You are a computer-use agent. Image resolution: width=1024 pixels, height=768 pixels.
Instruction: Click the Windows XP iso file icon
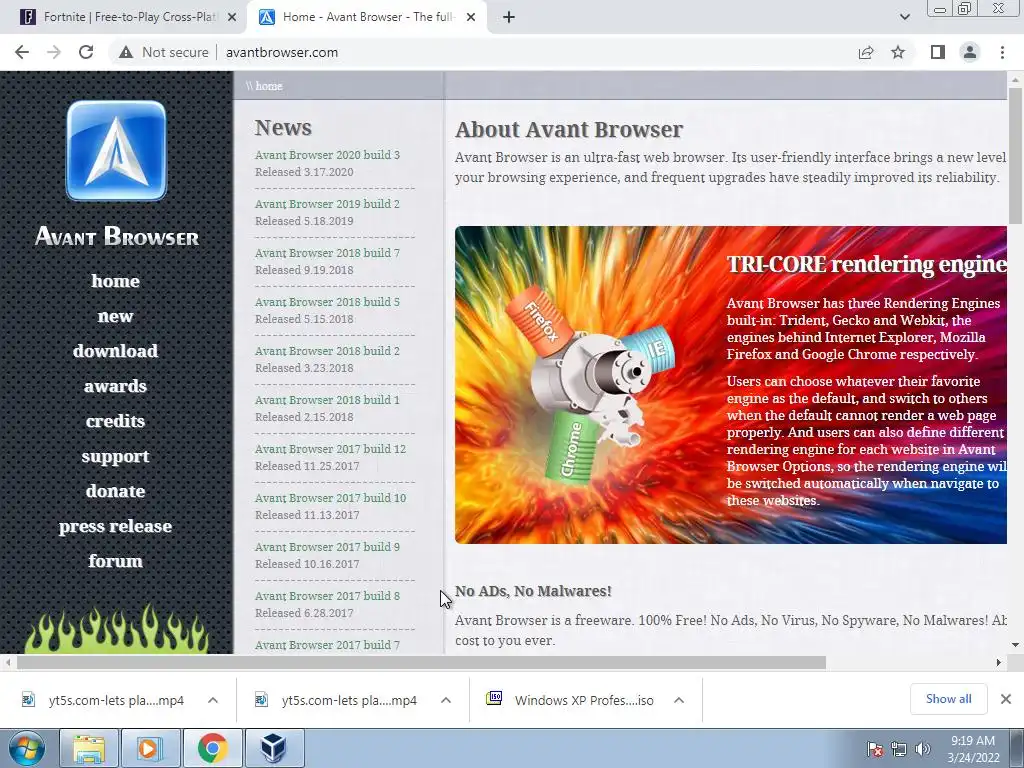(494, 699)
